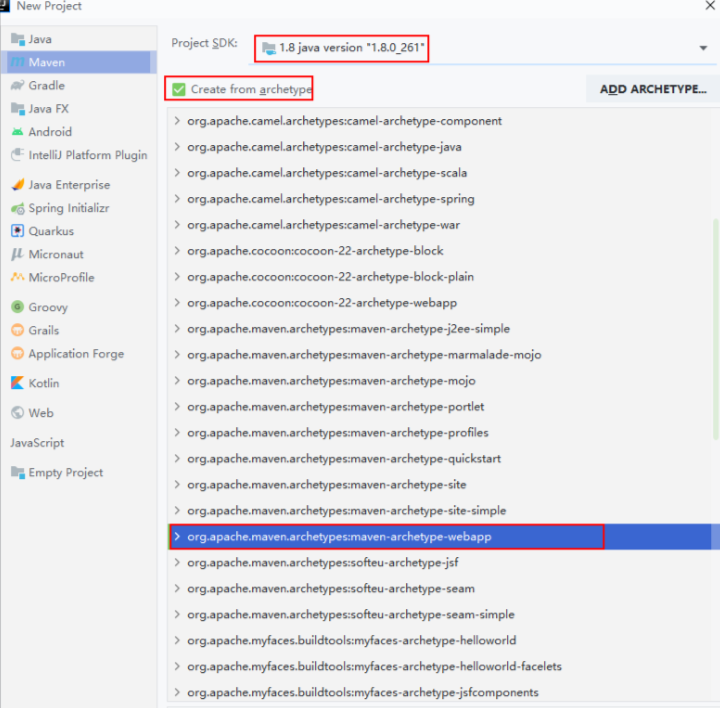Select maven-archetype-profiles entry
The height and width of the screenshot is (708, 720).
[x=338, y=433]
